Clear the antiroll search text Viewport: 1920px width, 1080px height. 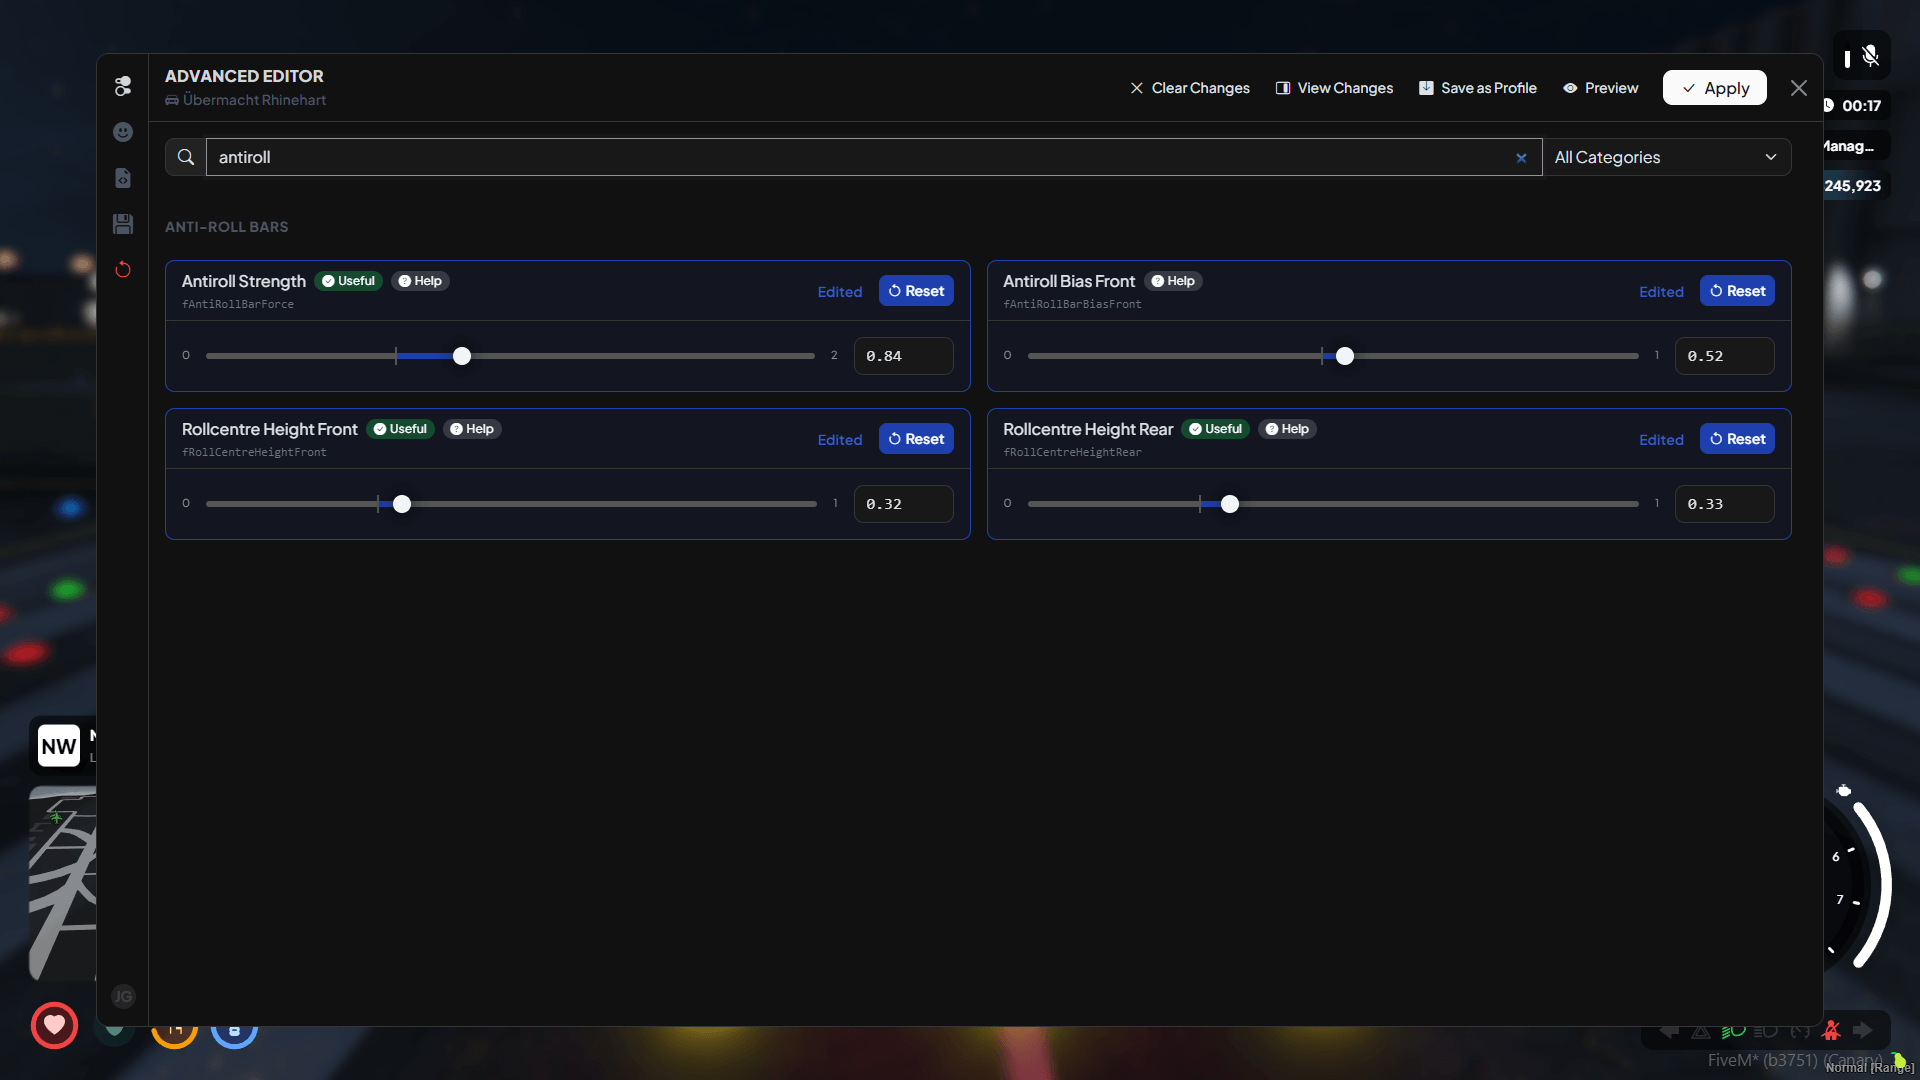click(1521, 158)
